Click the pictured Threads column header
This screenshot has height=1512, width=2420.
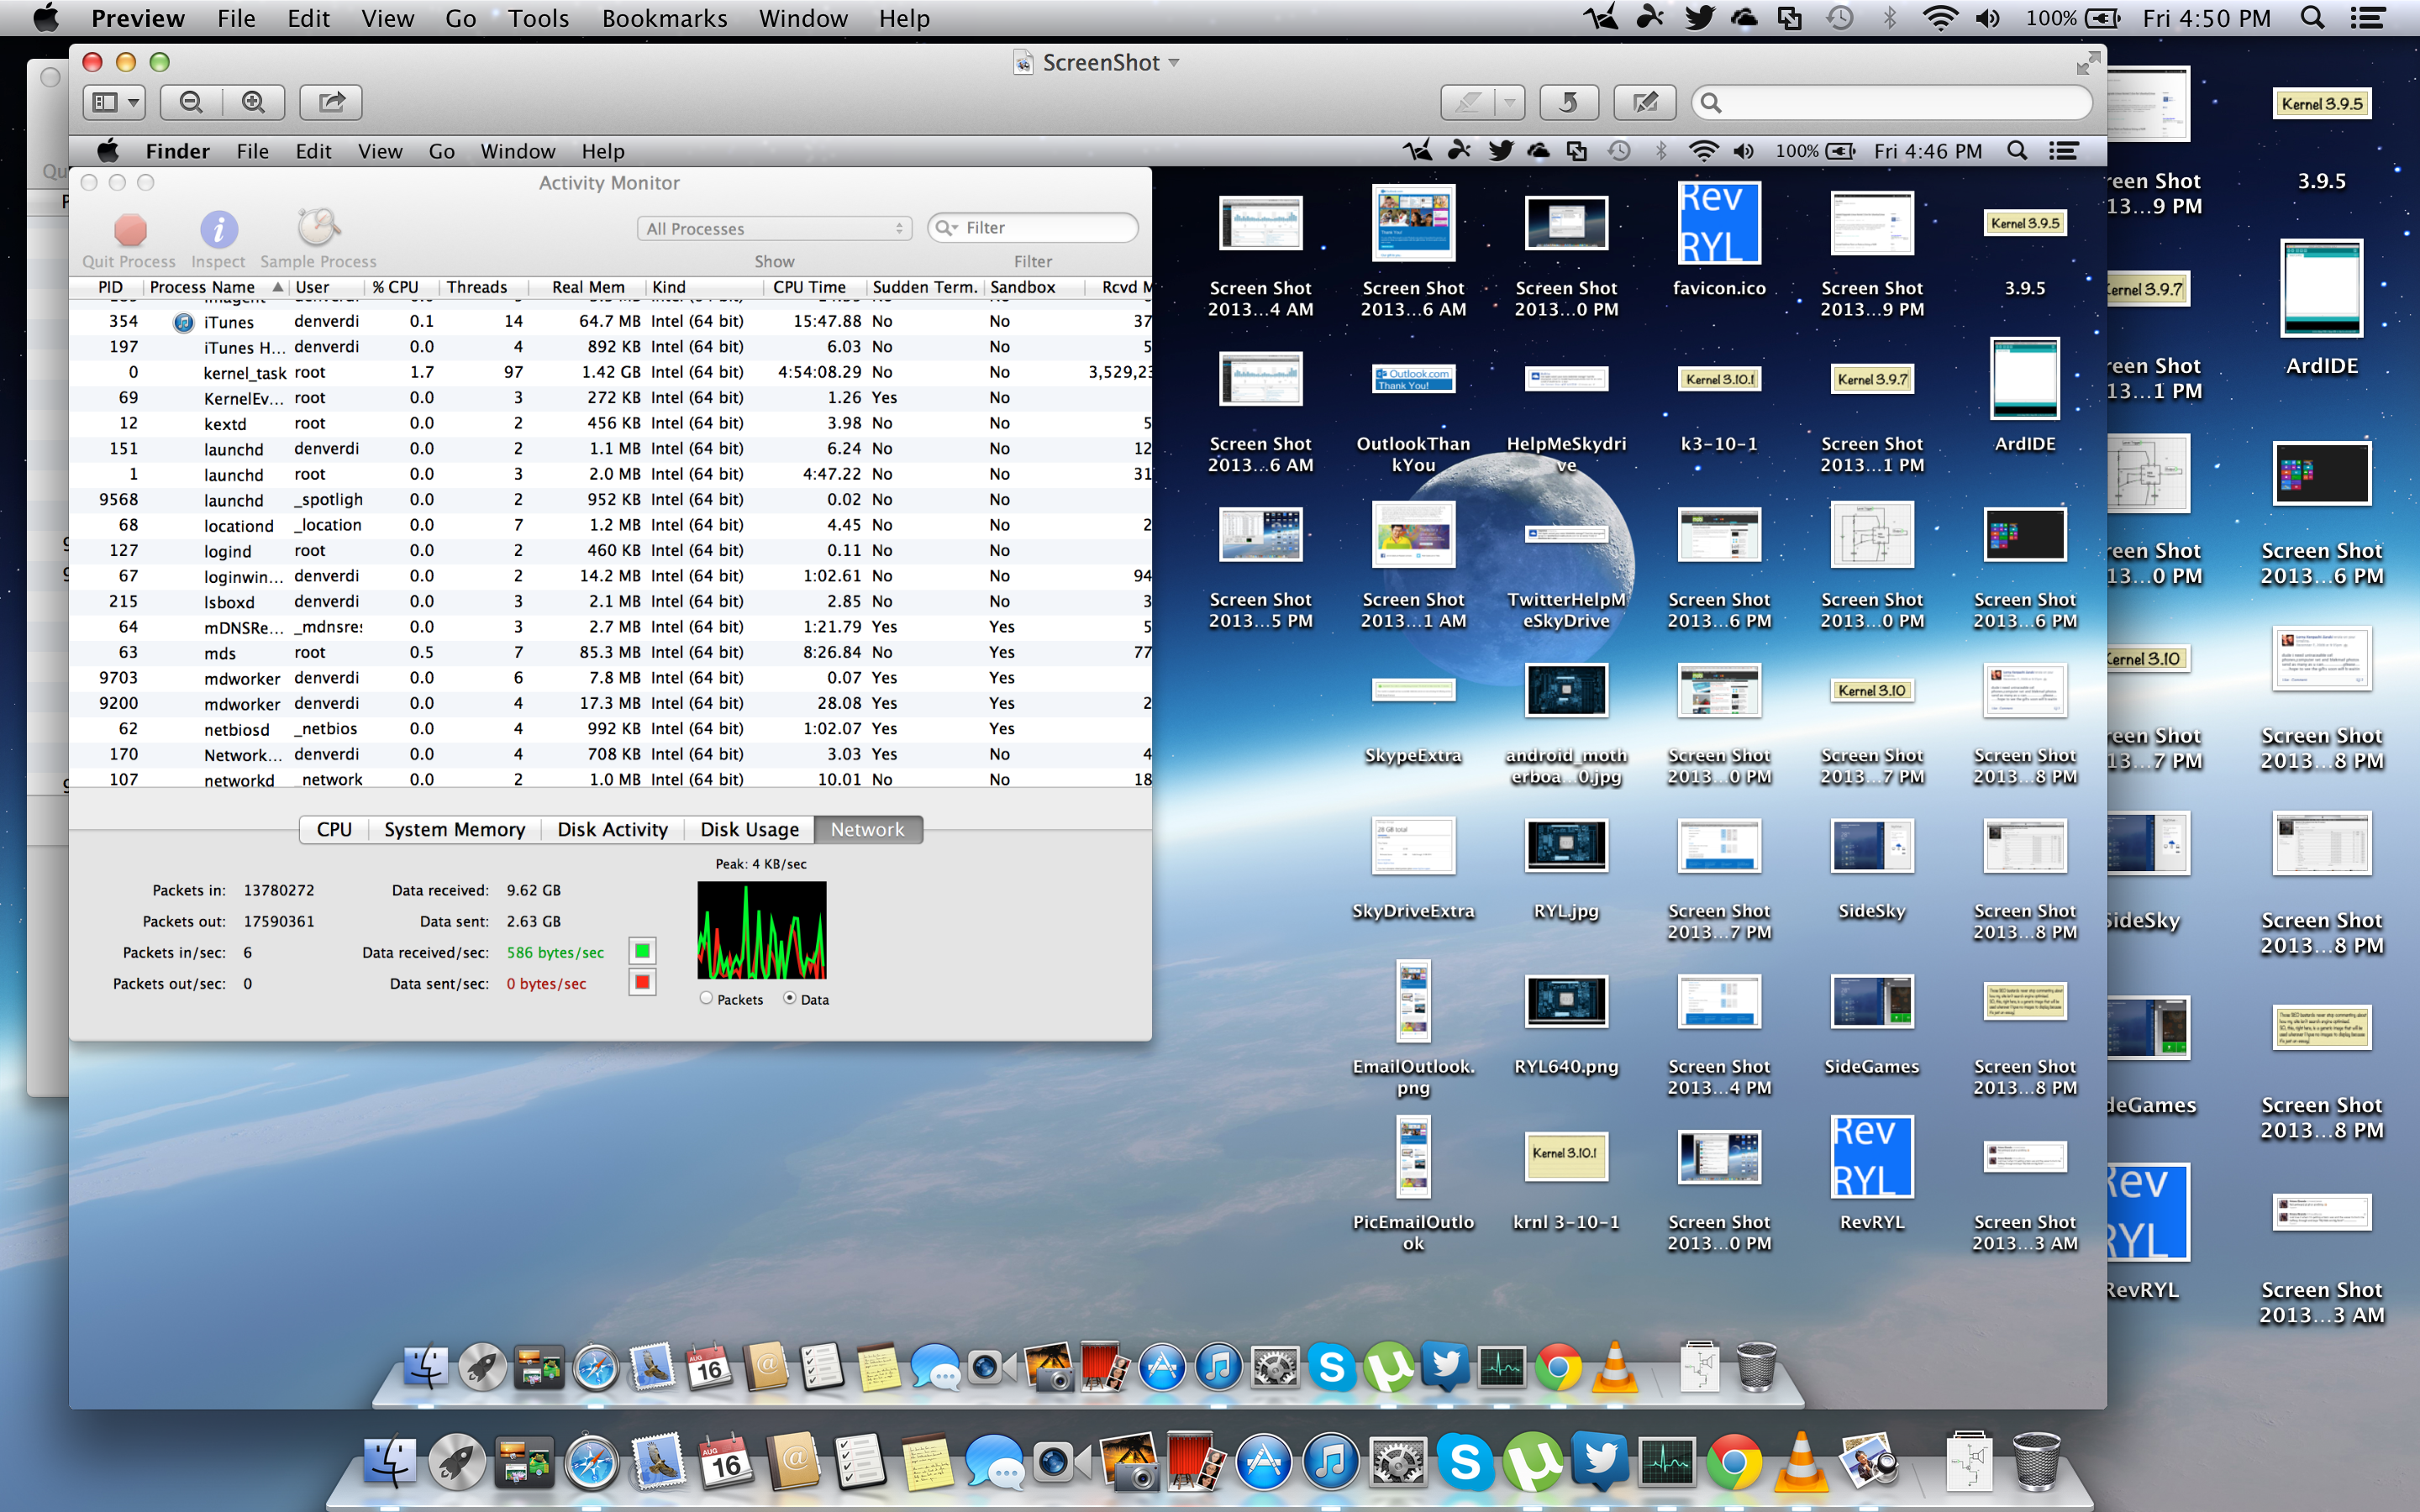pyautogui.click(x=477, y=287)
